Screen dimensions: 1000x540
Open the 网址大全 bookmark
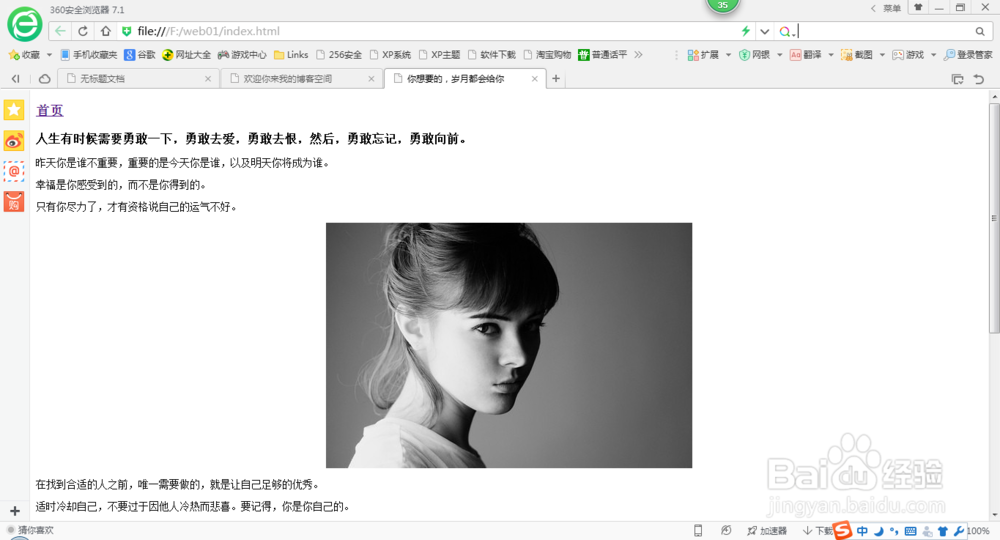tap(186, 55)
